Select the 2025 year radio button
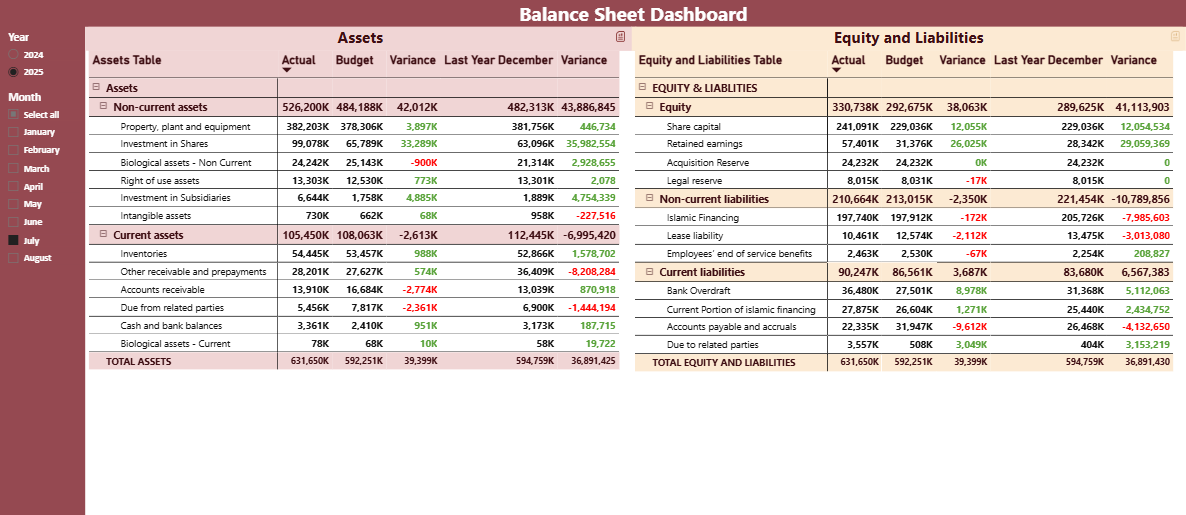The image size is (1186, 515). [x=13, y=72]
